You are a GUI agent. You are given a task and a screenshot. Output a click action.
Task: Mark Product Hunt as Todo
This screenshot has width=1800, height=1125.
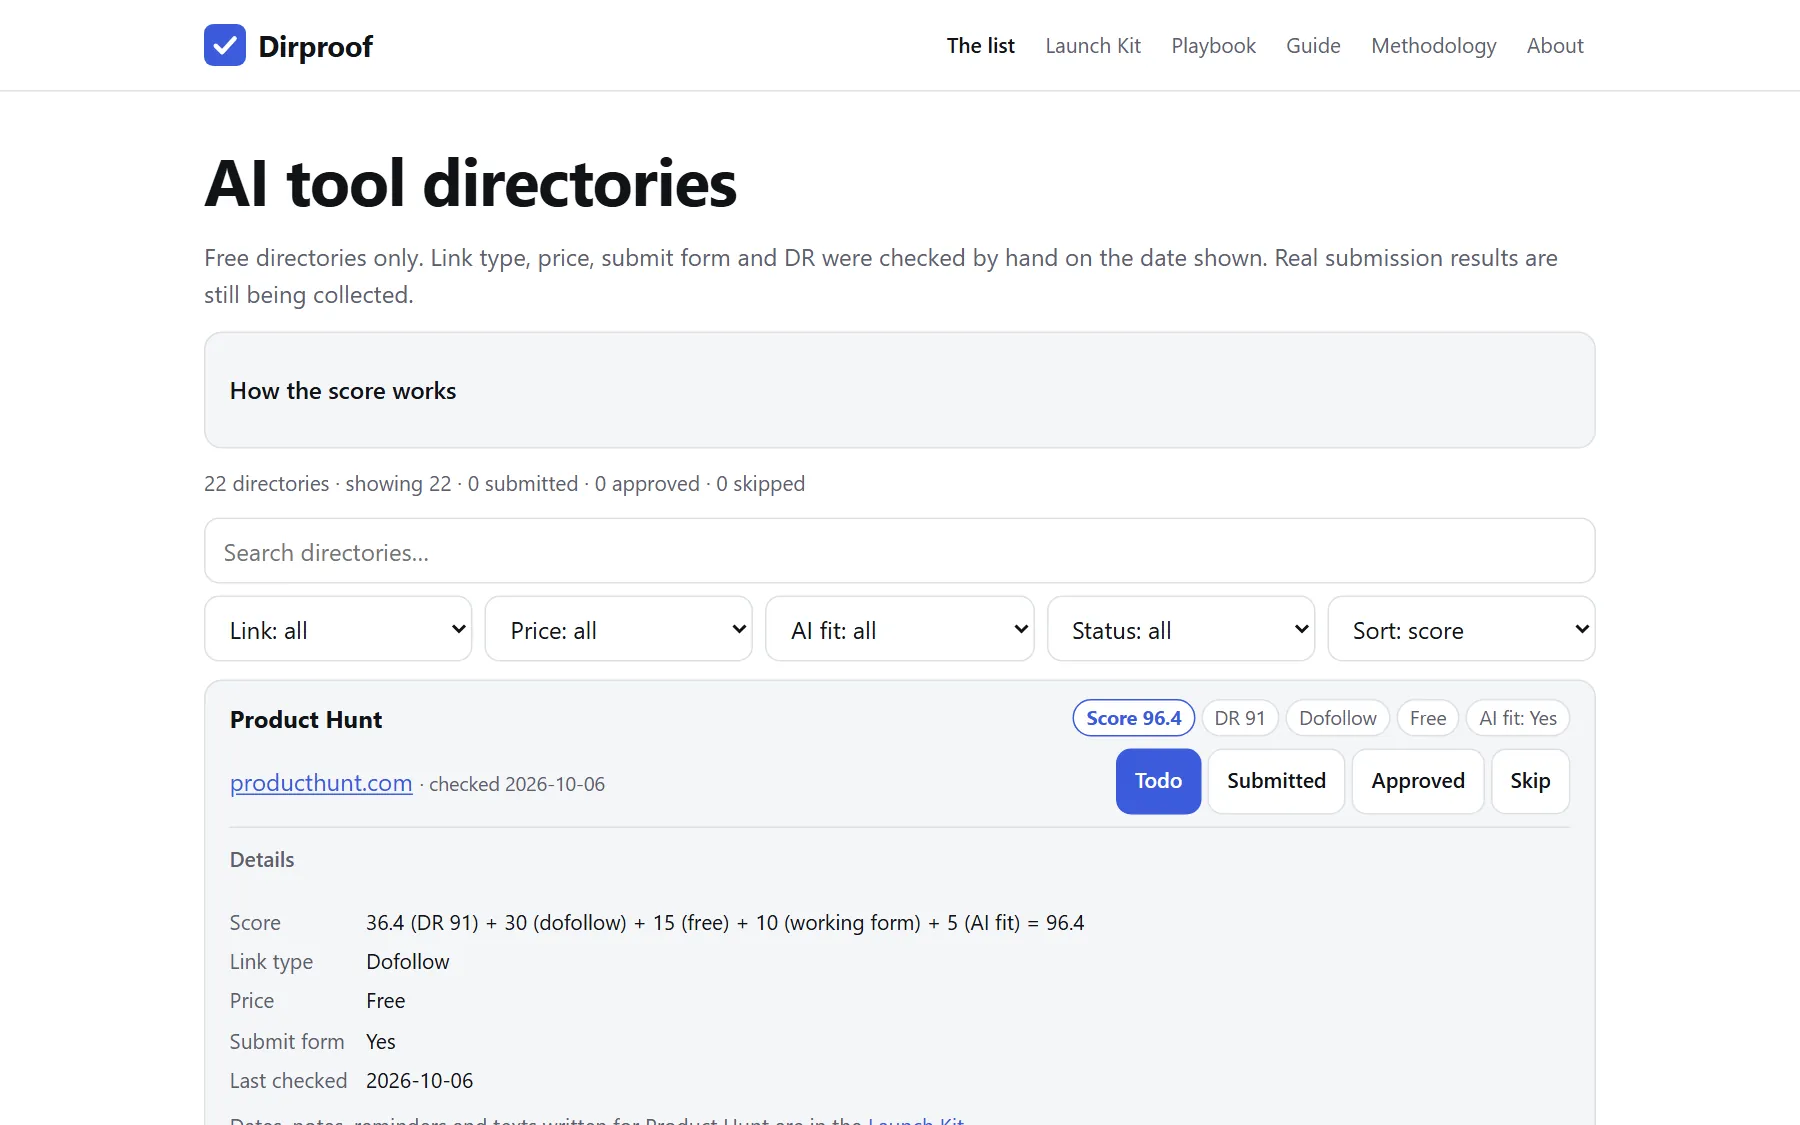coord(1158,781)
